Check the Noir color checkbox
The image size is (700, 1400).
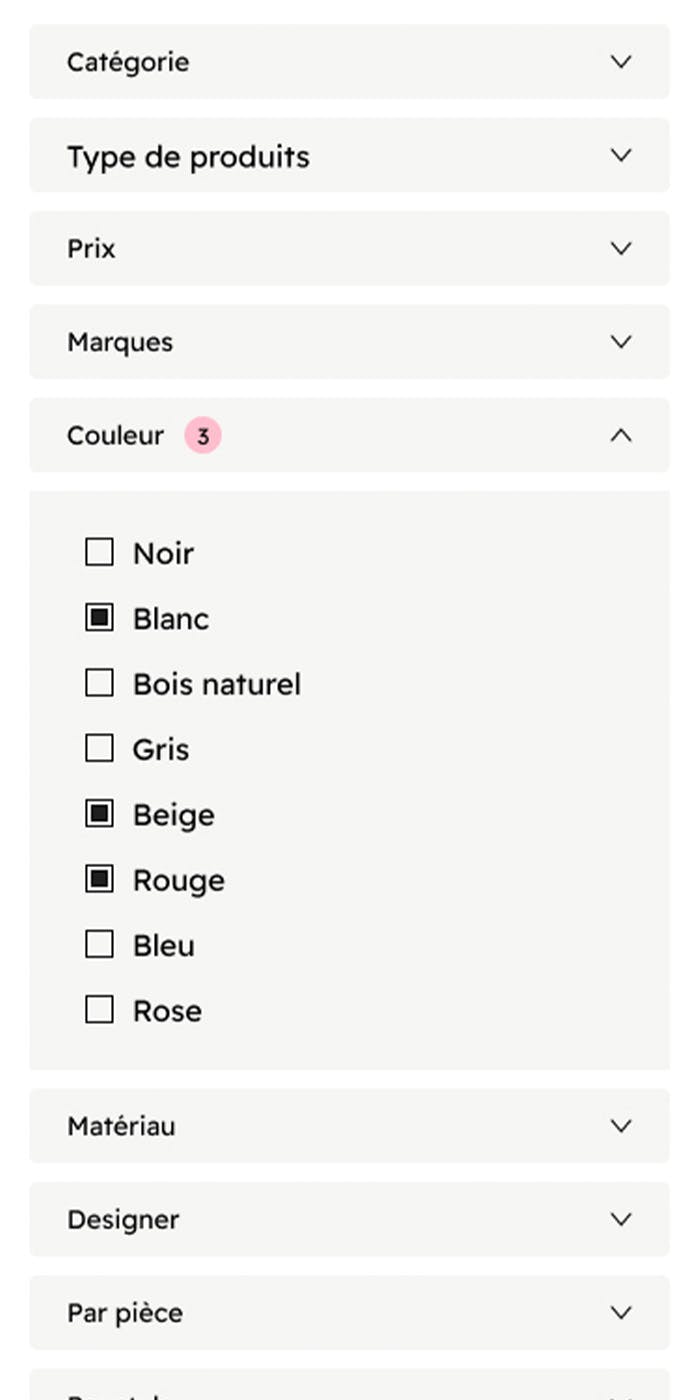click(99, 552)
